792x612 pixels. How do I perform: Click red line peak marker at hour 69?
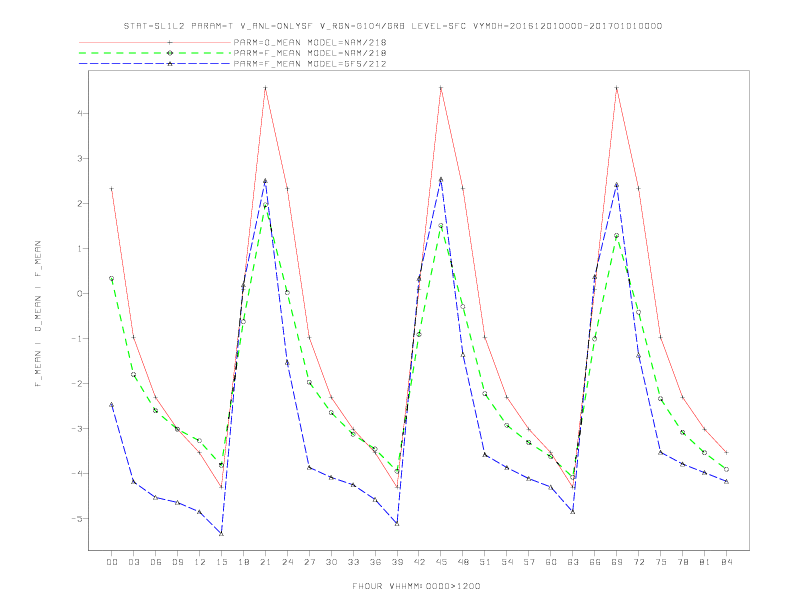(x=617, y=88)
